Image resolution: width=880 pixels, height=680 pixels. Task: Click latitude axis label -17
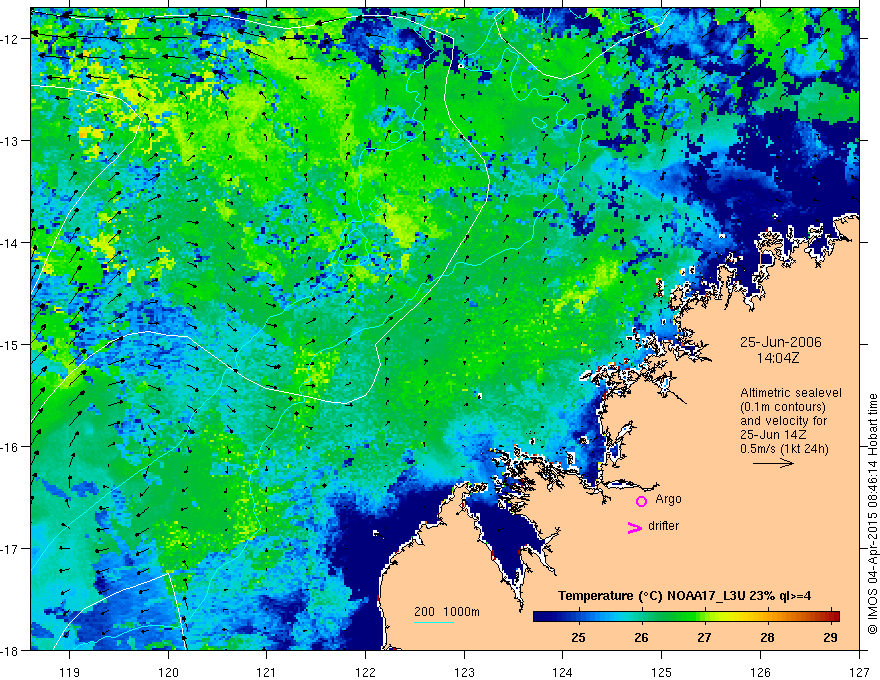coord(10,549)
